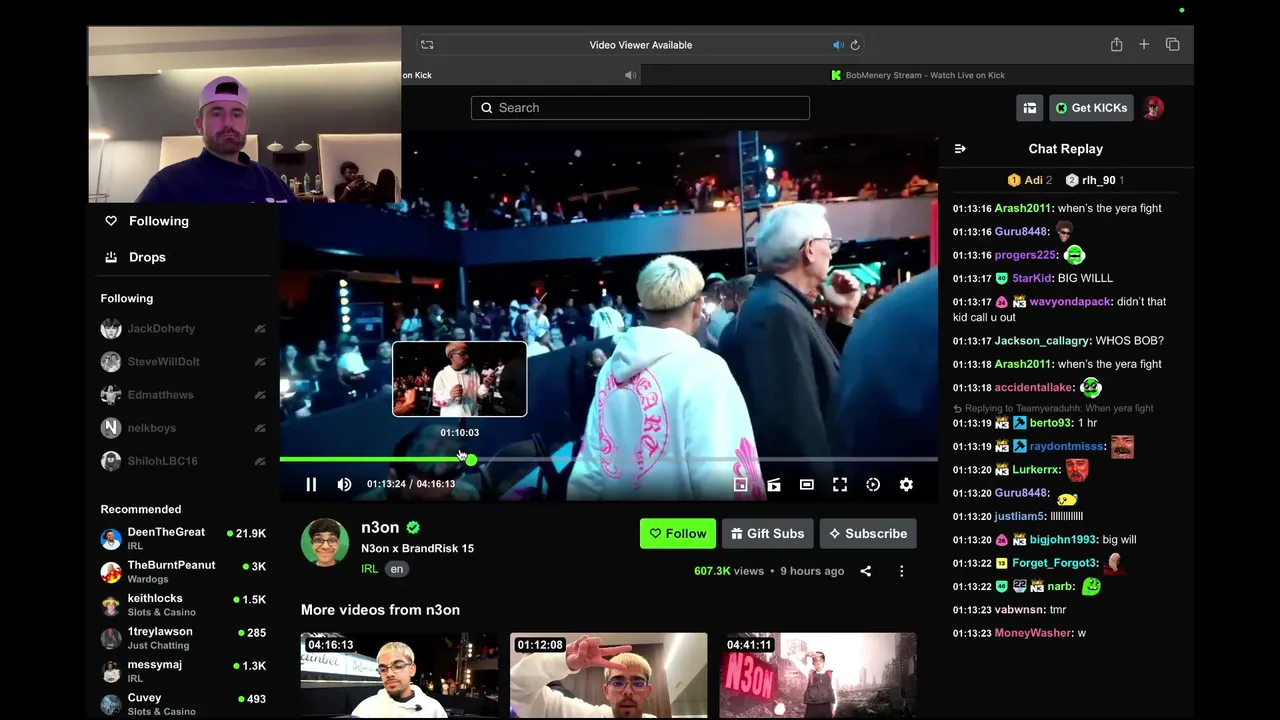This screenshot has width=1280, height=720.
Task: Click username MoneyWasher in chat
Action: [1033, 633]
